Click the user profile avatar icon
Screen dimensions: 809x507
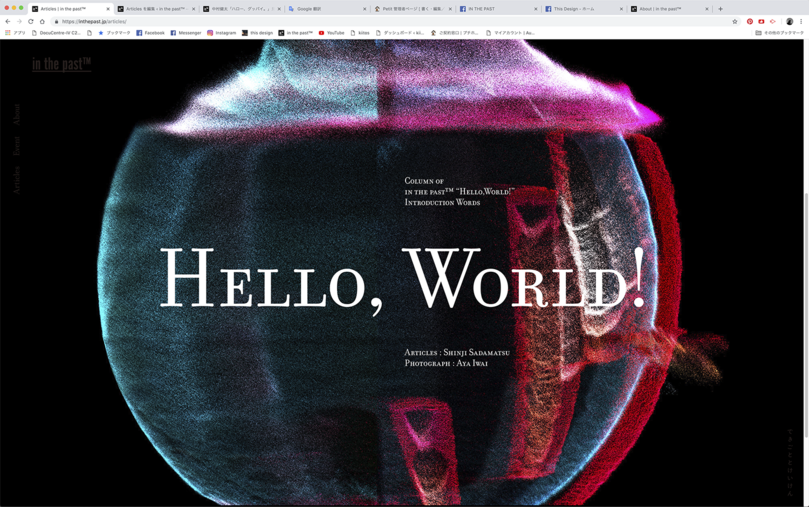789,21
